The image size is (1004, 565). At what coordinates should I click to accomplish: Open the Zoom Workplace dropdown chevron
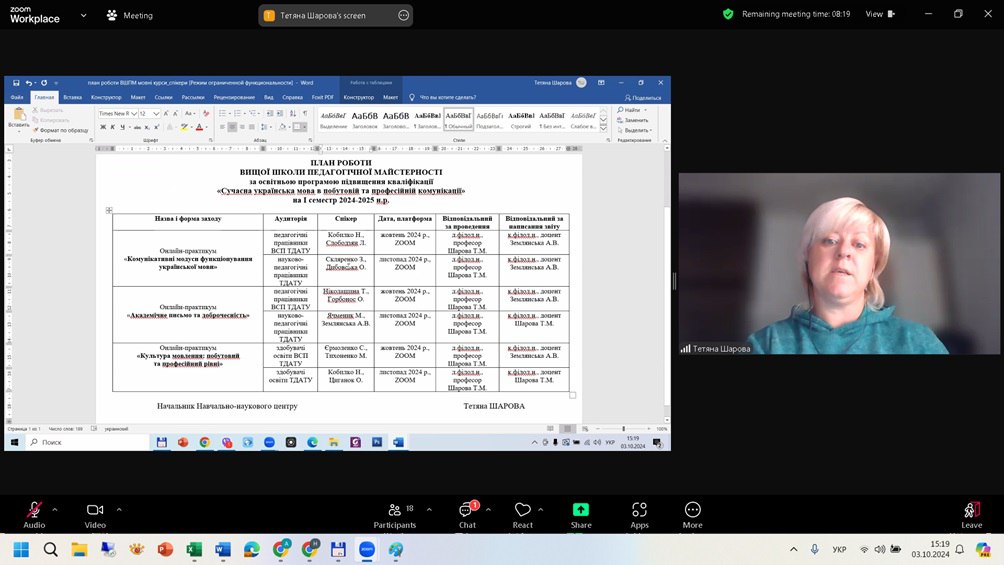point(82,15)
